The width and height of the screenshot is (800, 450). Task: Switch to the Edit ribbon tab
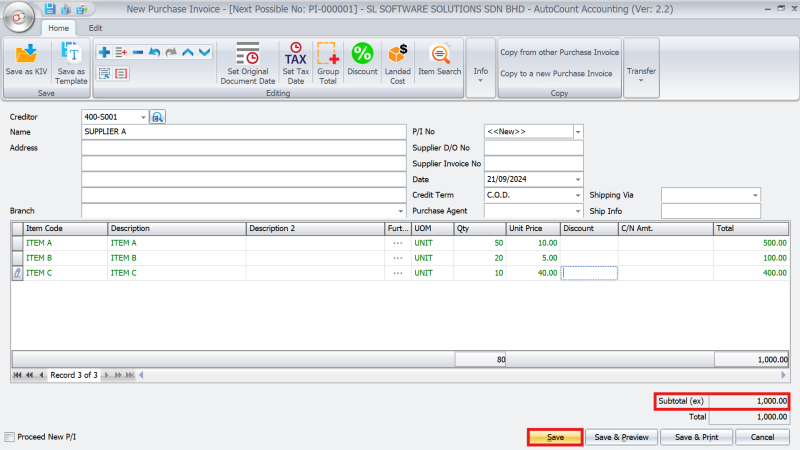(95, 28)
